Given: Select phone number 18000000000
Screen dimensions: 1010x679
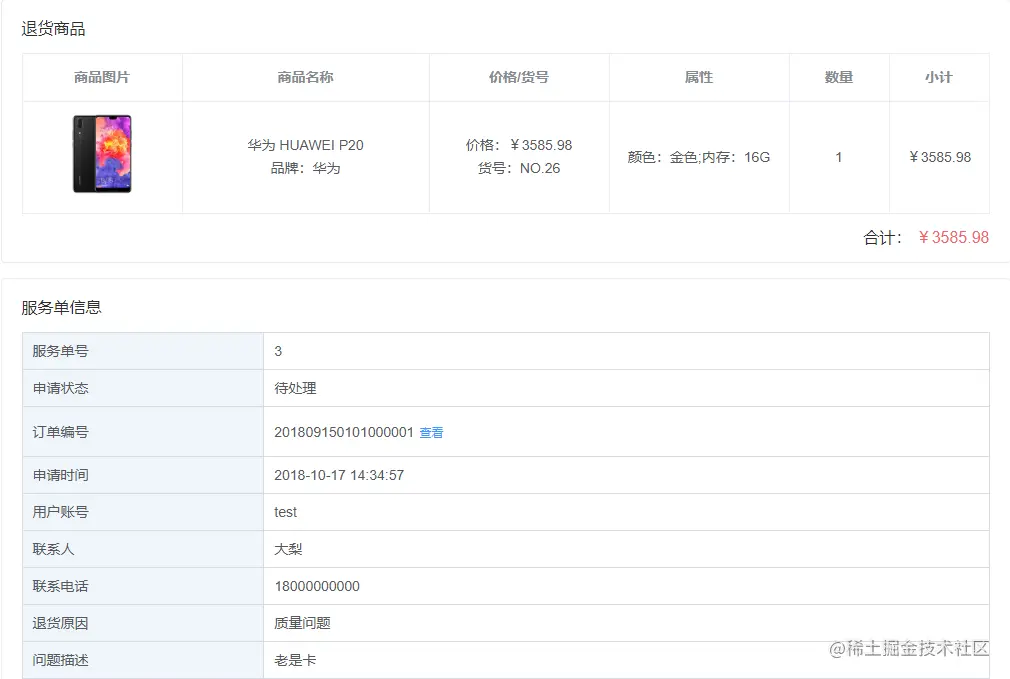Looking at the screenshot, I should tap(317, 586).
